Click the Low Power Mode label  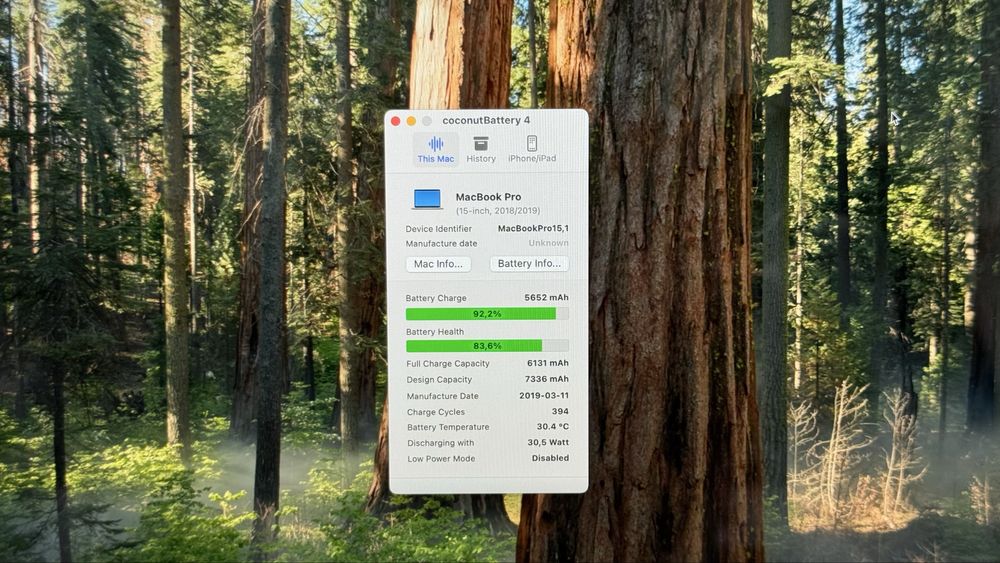point(441,458)
